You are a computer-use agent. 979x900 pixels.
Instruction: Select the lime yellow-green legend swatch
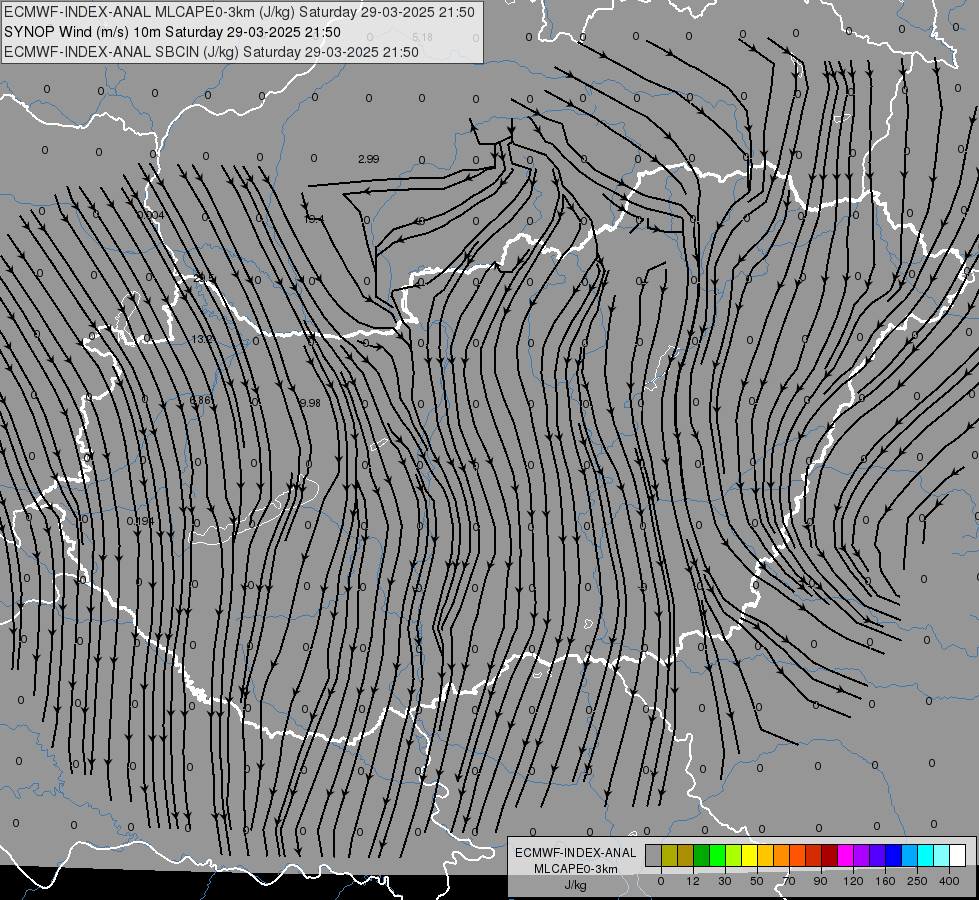tap(734, 855)
